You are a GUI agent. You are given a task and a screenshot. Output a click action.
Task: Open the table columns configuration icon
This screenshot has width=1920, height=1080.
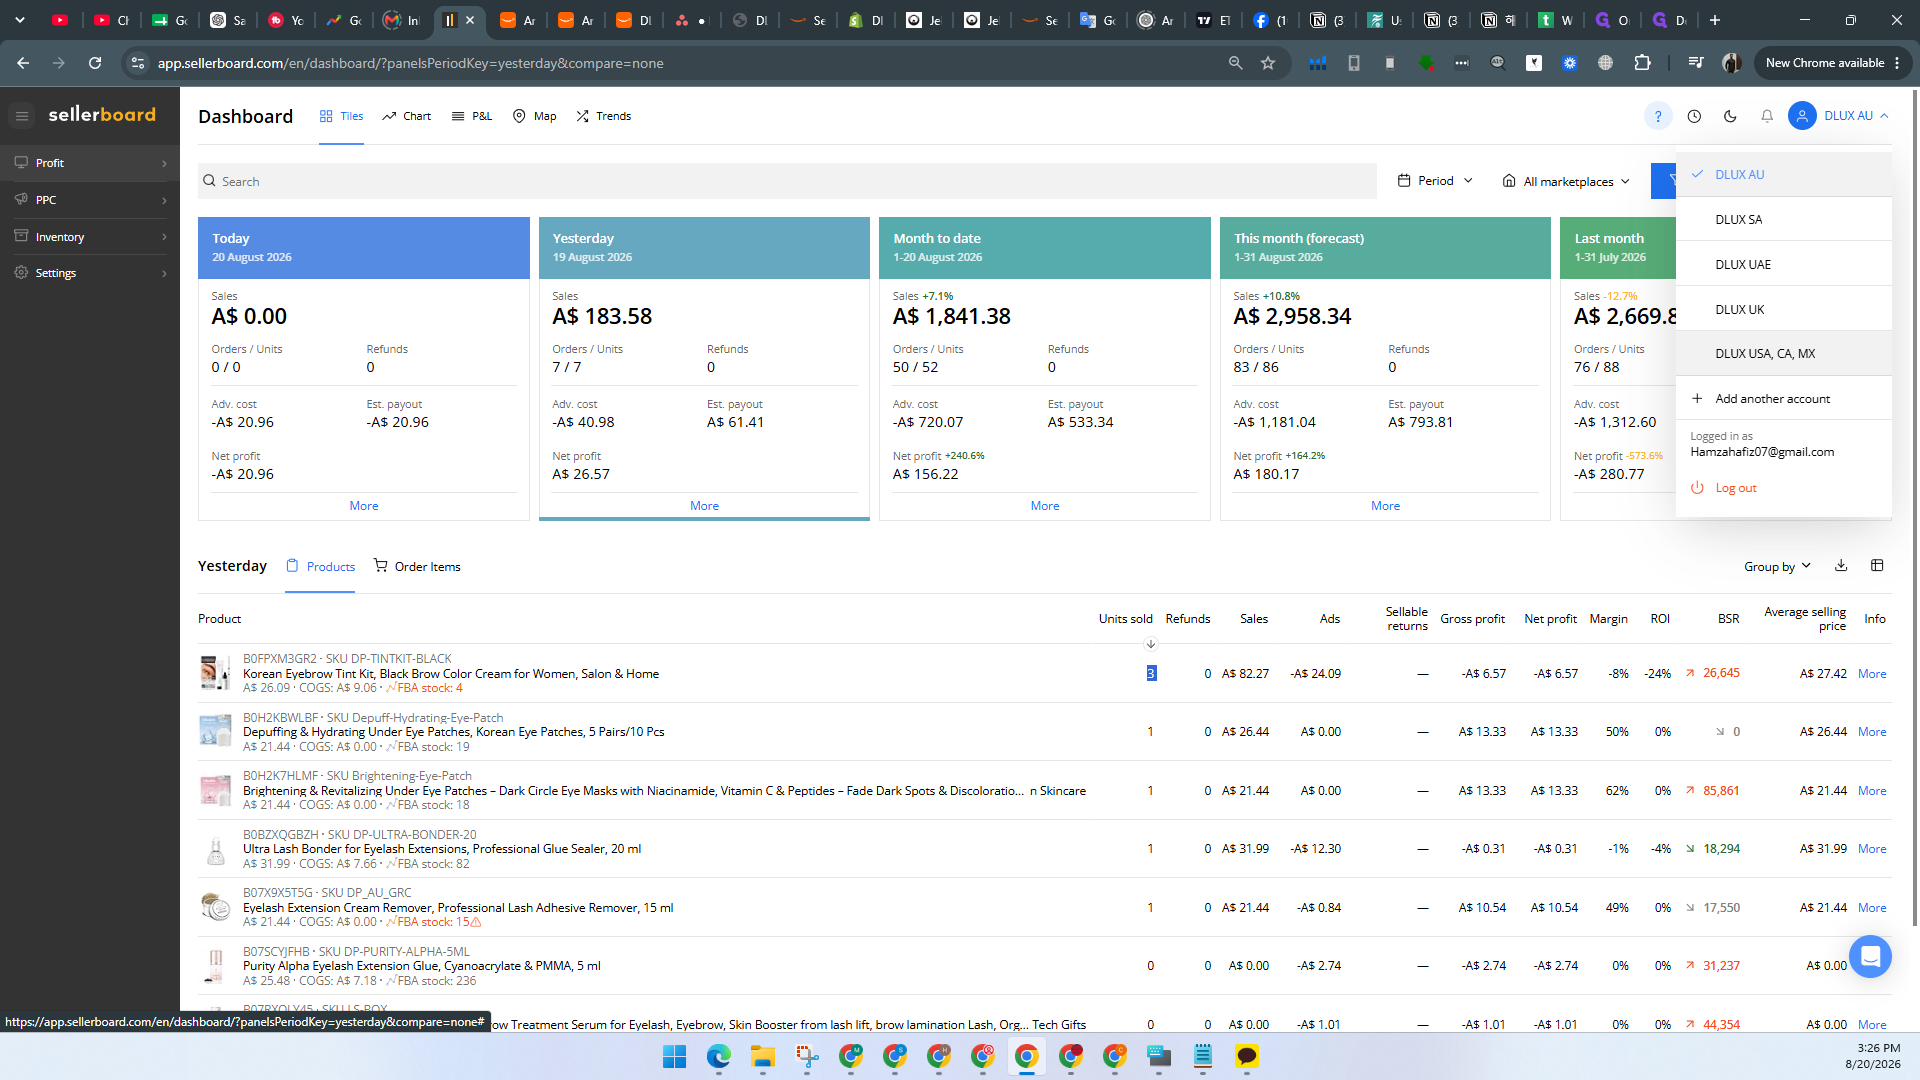(x=1877, y=566)
